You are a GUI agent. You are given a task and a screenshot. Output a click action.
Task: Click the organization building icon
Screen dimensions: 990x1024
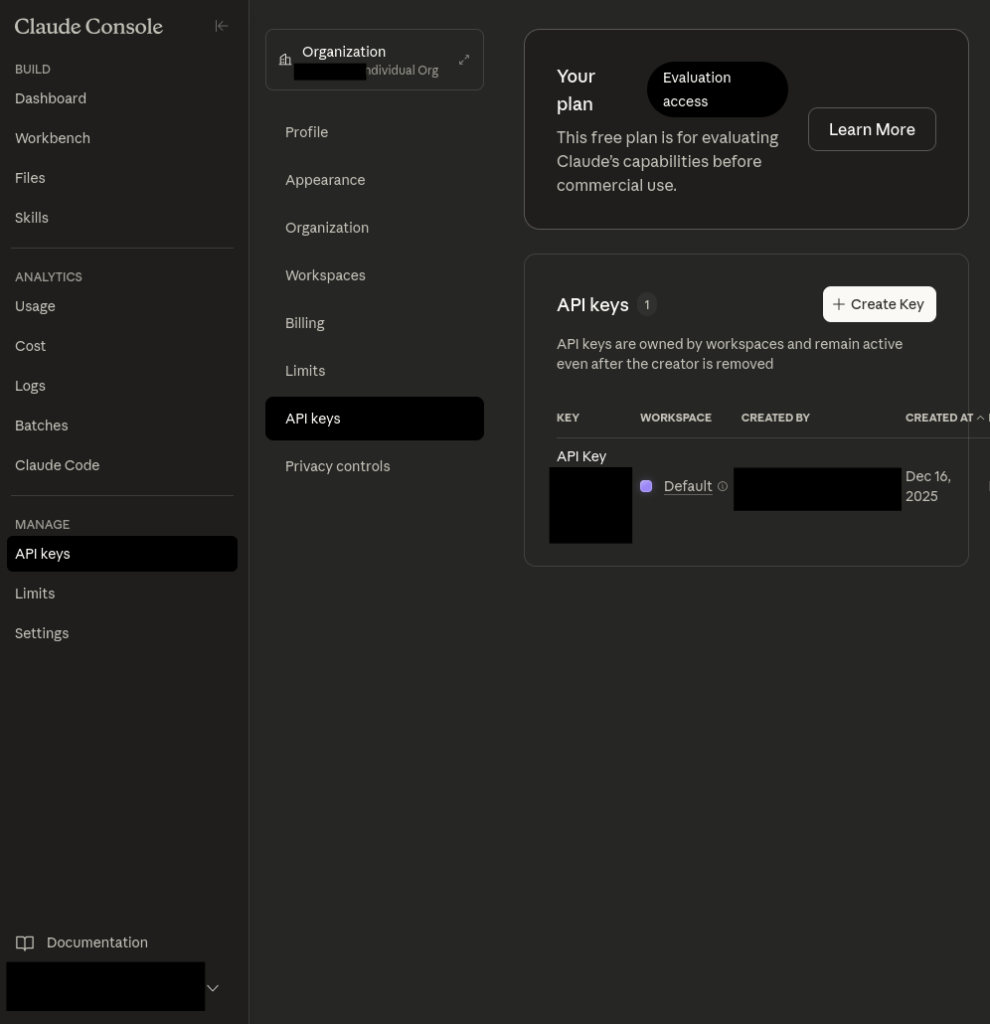(285, 60)
